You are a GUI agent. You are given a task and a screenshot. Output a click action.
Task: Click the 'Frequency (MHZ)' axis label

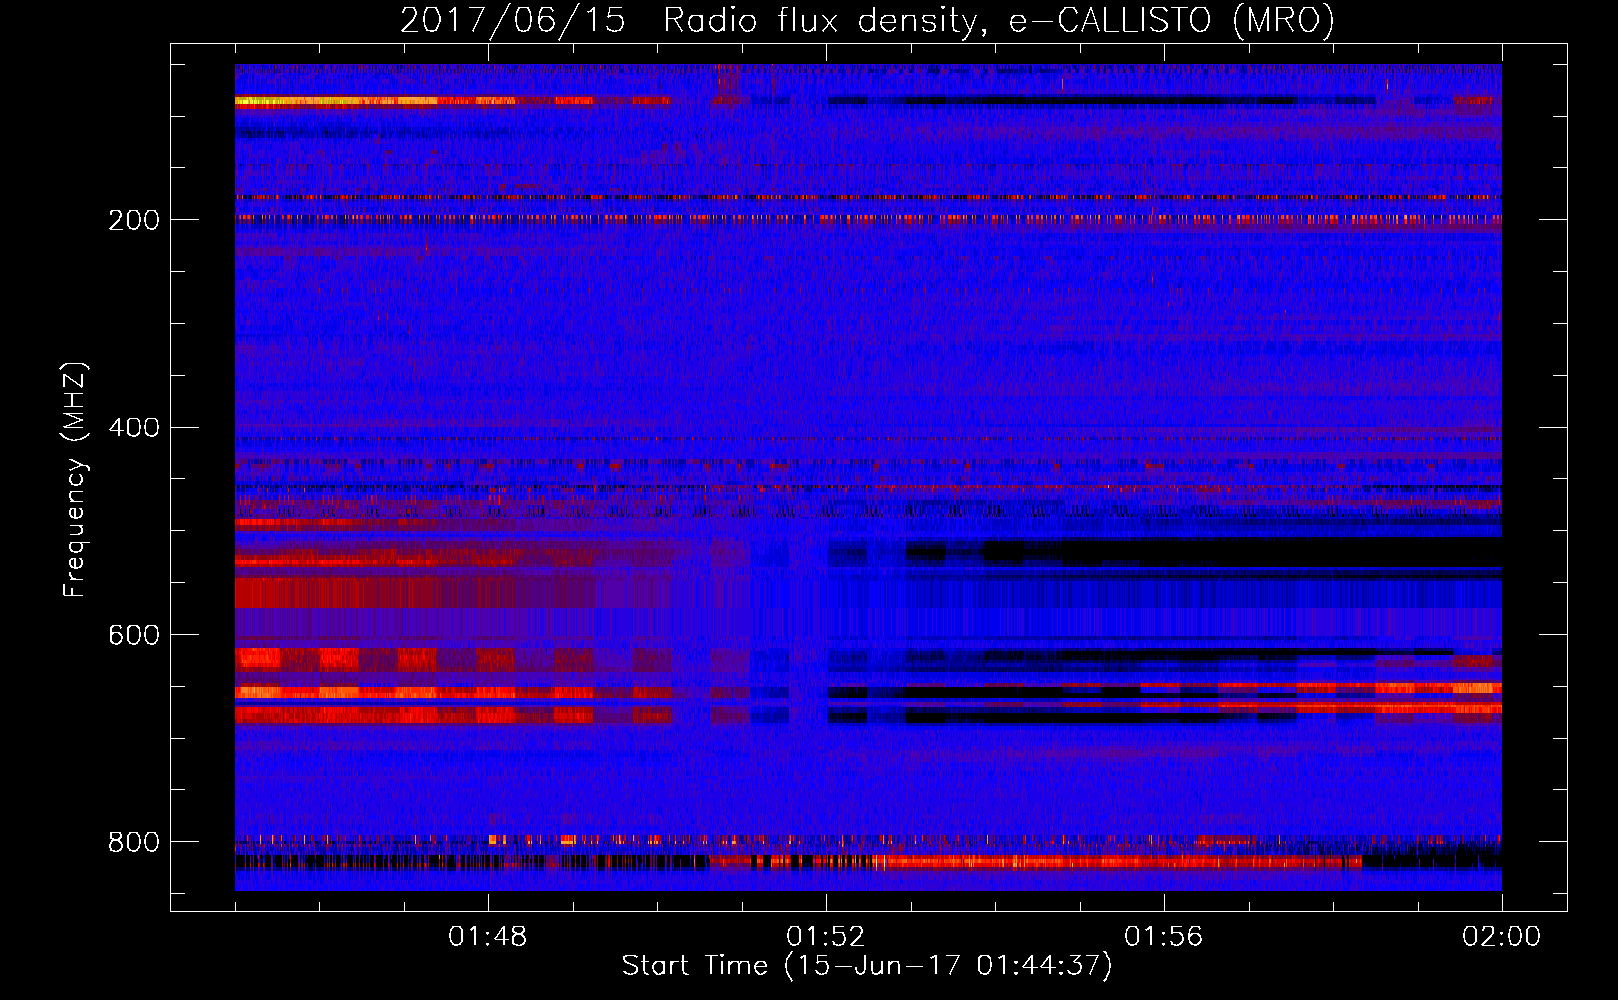[75, 479]
